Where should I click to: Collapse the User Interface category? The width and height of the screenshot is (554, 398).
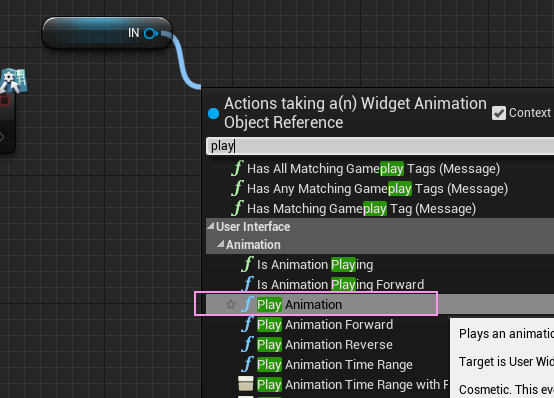click(x=211, y=226)
